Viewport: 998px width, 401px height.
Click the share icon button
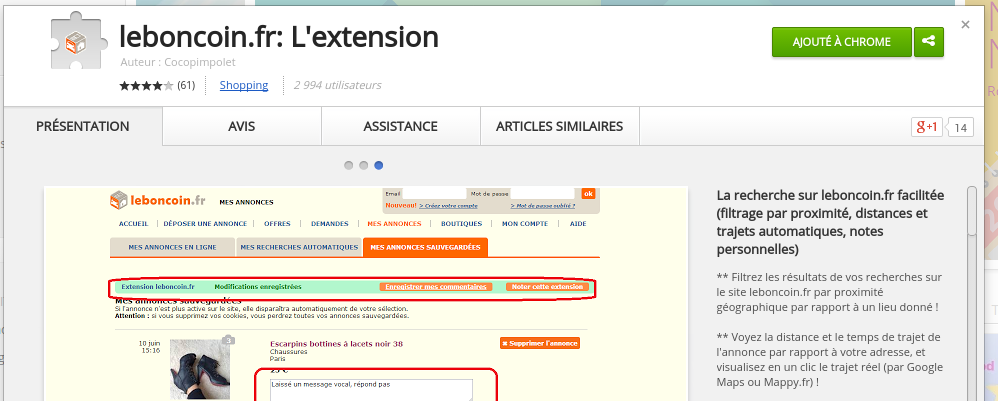[929, 42]
